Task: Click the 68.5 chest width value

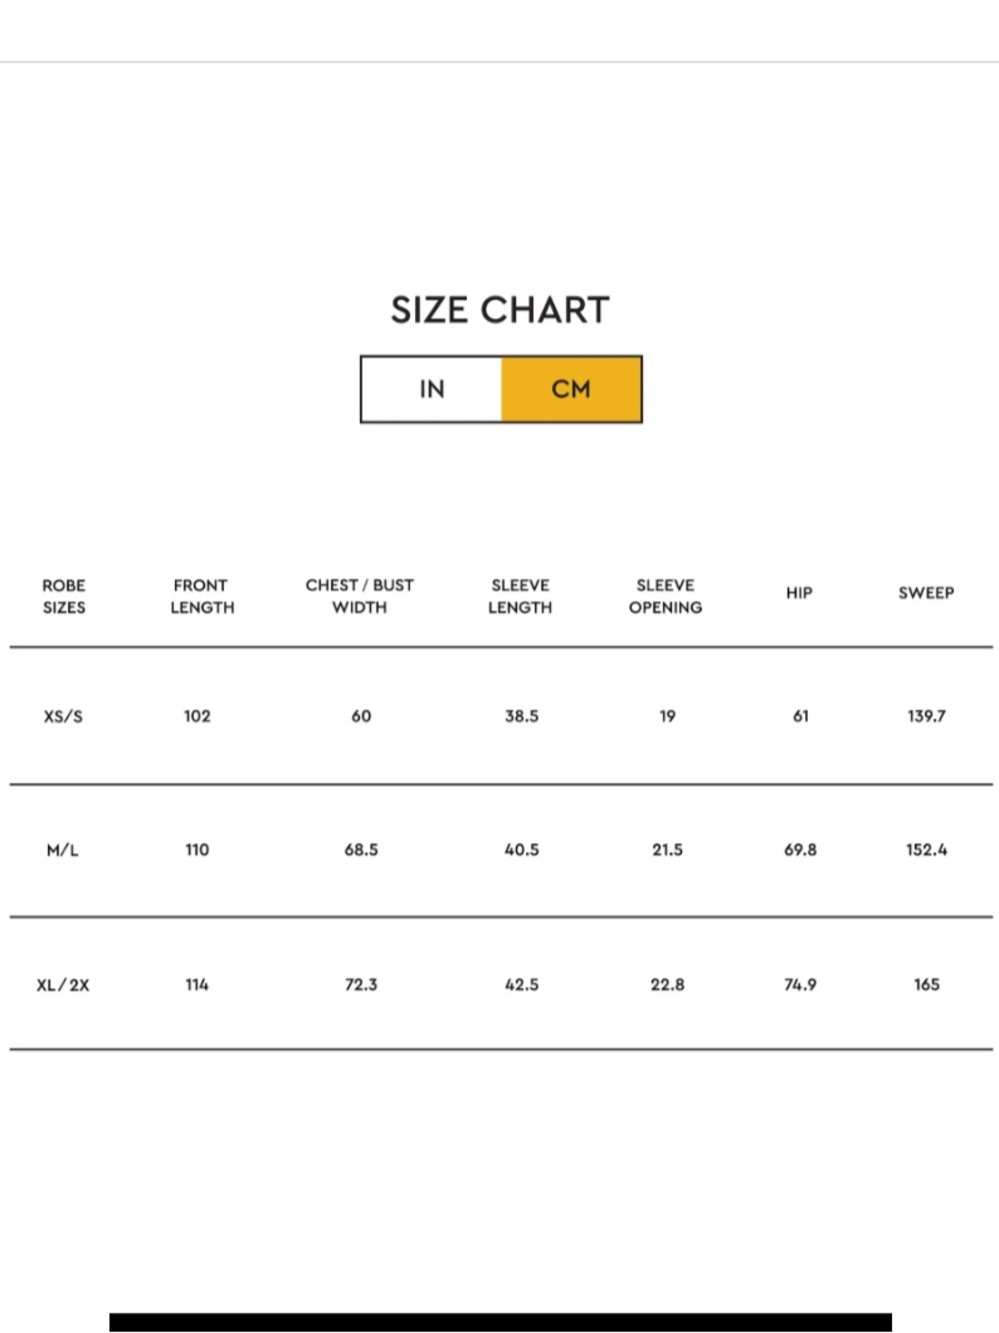Action: (x=361, y=850)
